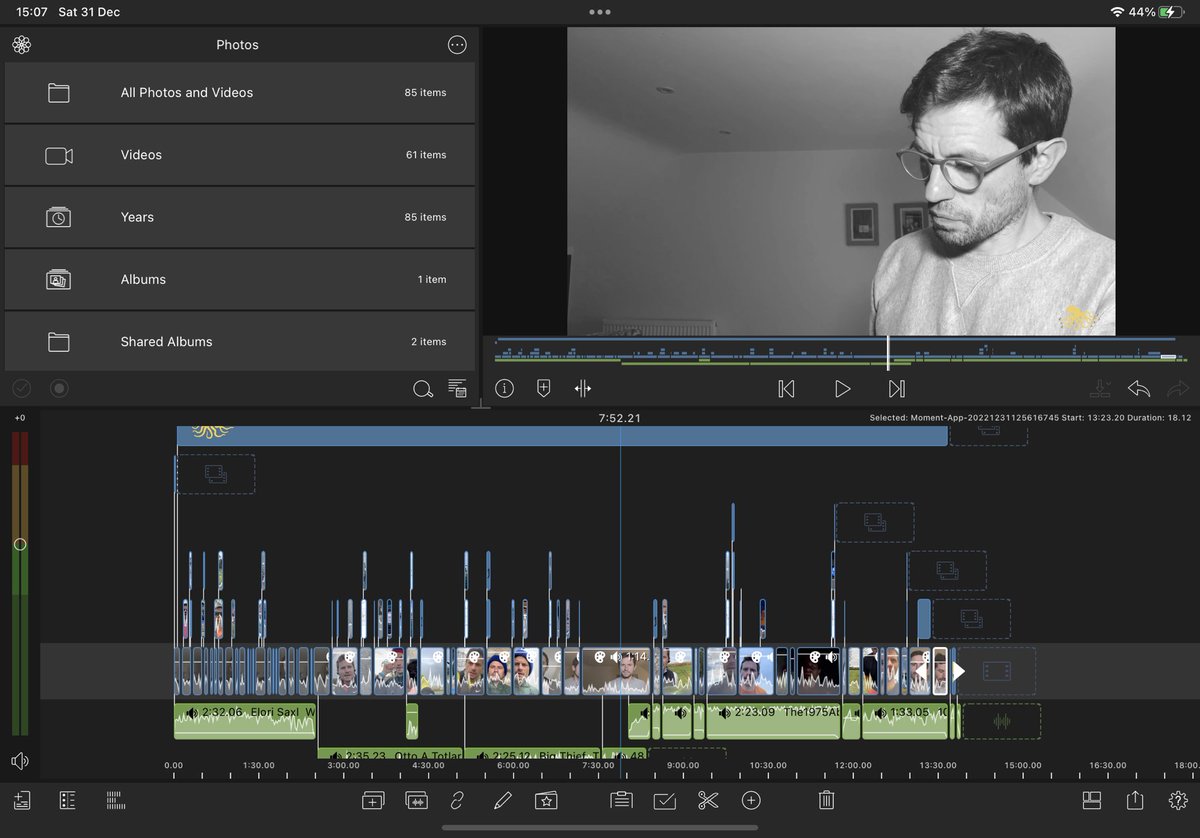Open All Photos and Videos folder
This screenshot has width=1200, height=838.
[x=240, y=93]
